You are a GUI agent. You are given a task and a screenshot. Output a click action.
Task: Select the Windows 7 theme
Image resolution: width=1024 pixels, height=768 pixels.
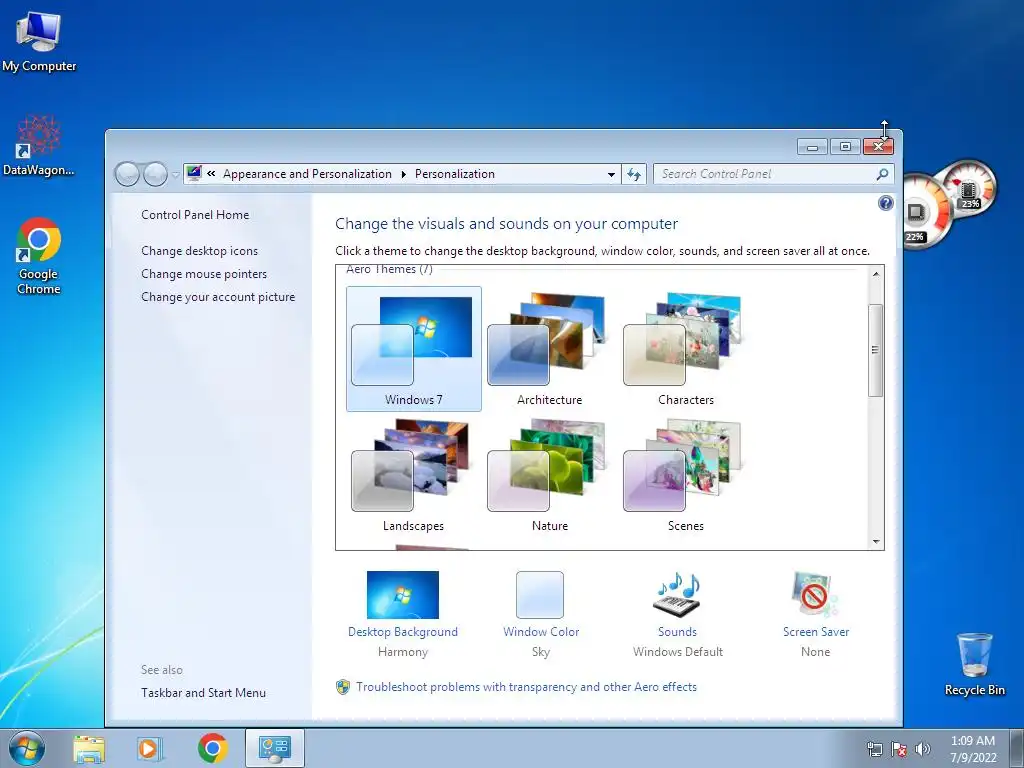point(413,349)
